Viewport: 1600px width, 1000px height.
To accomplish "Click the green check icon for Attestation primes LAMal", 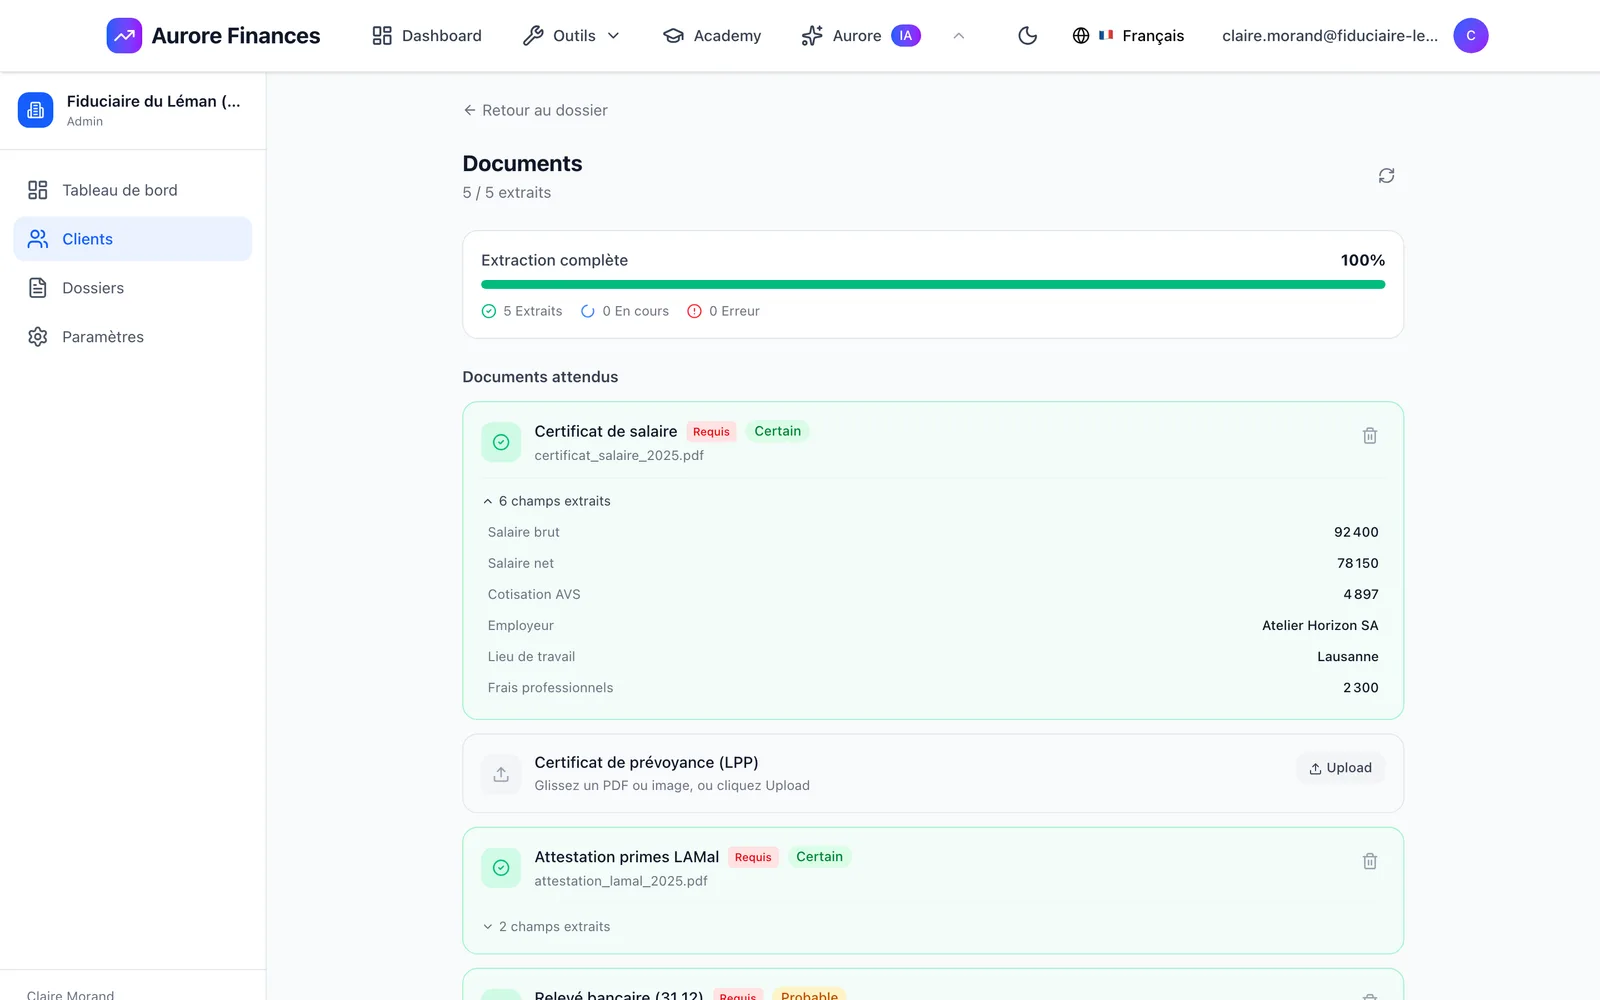I will 501,868.
